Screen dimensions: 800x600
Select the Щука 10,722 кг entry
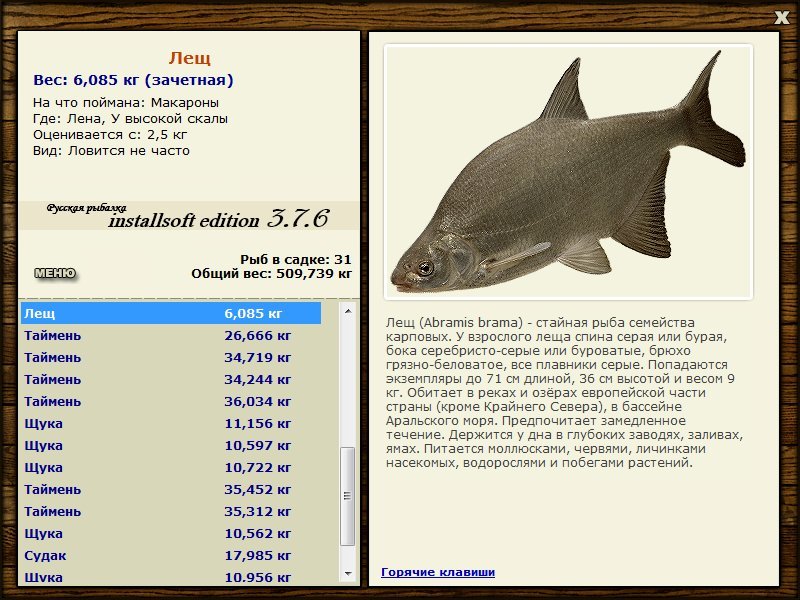point(171,467)
